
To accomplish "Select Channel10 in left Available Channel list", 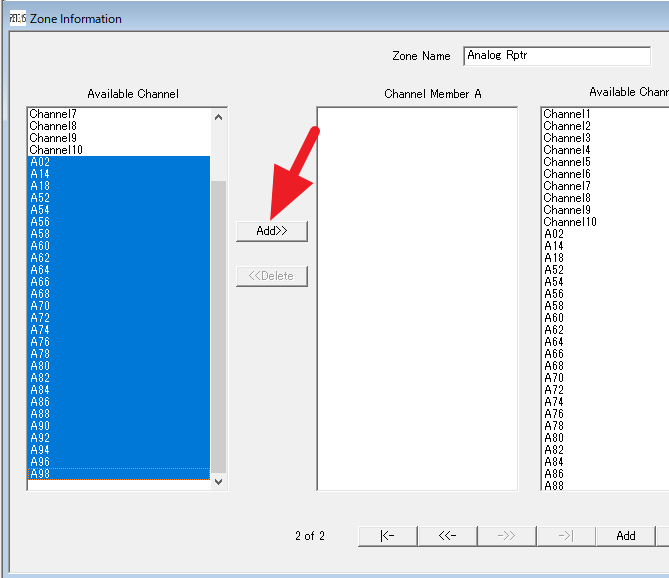I will (55, 150).
